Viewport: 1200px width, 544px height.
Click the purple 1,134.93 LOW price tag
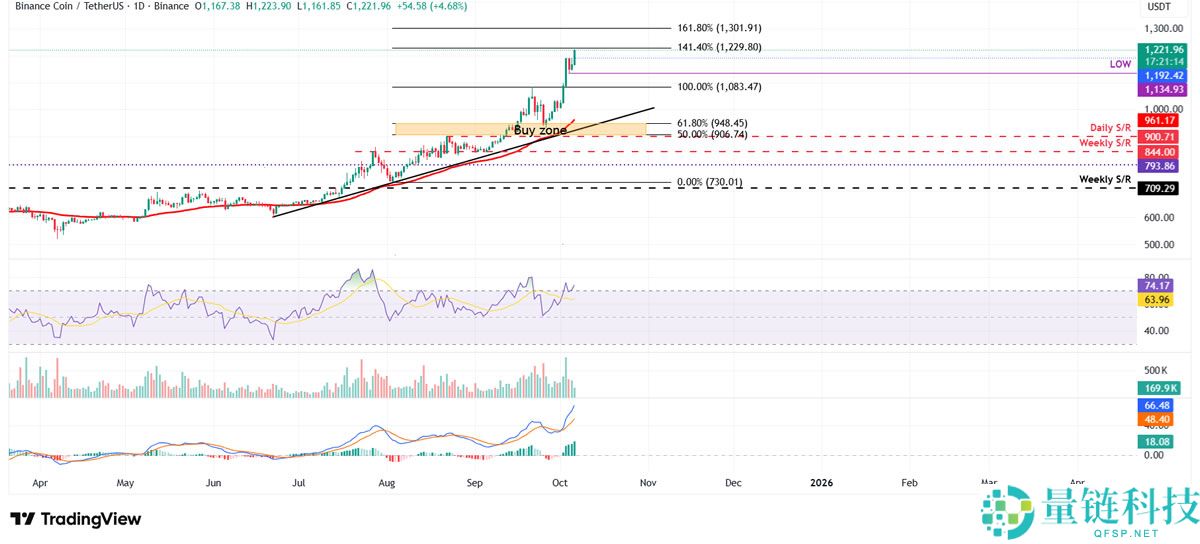click(x=1161, y=89)
